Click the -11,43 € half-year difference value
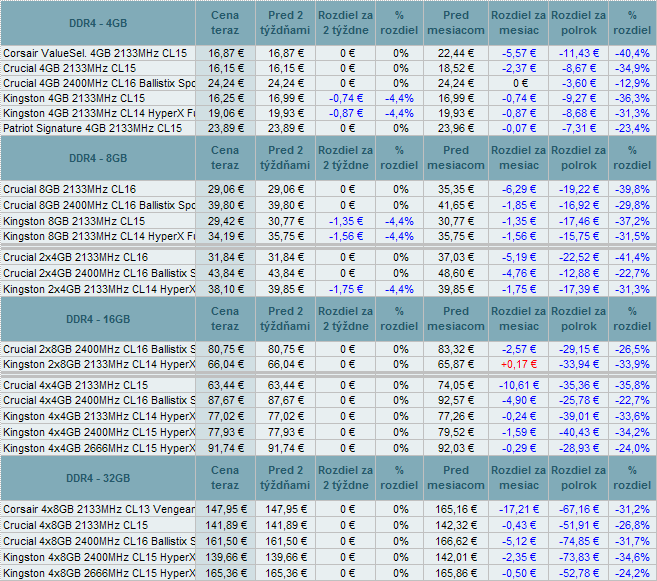657x581 pixels. pos(579,53)
